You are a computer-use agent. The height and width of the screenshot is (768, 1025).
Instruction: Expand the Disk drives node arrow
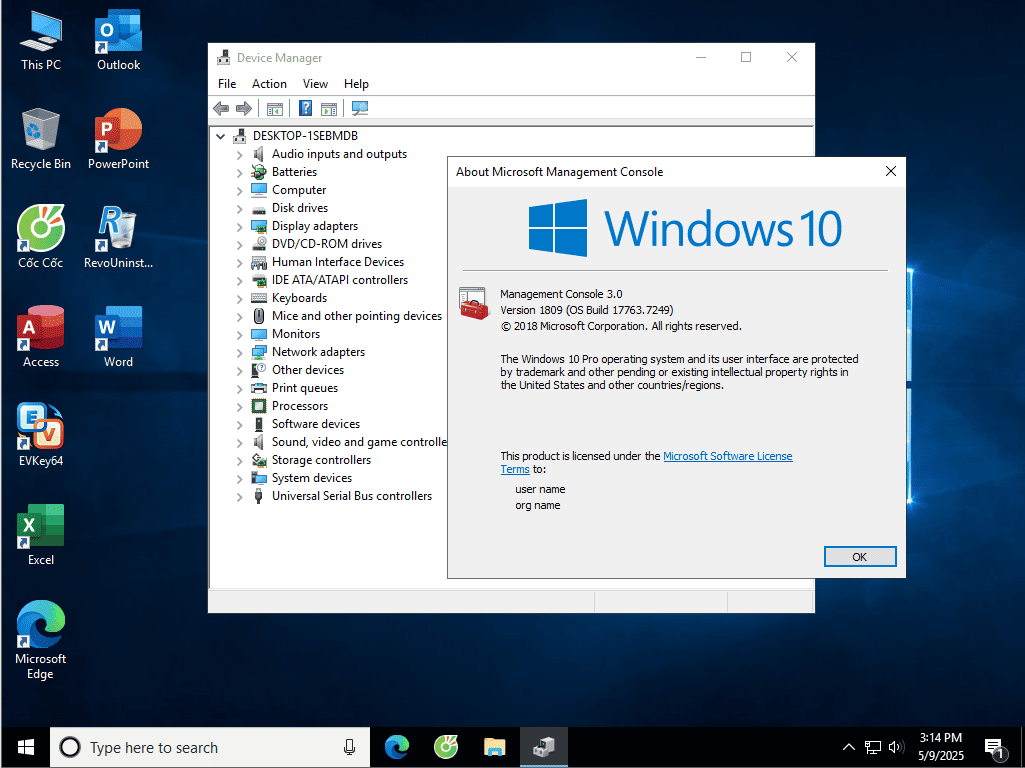coord(239,209)
